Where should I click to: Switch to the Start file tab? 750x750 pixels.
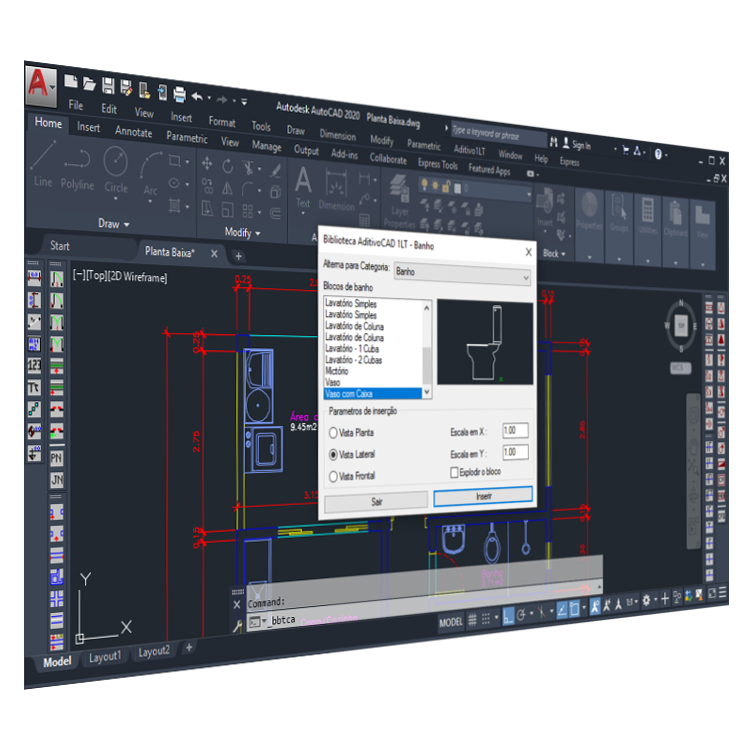coord(60,246)
